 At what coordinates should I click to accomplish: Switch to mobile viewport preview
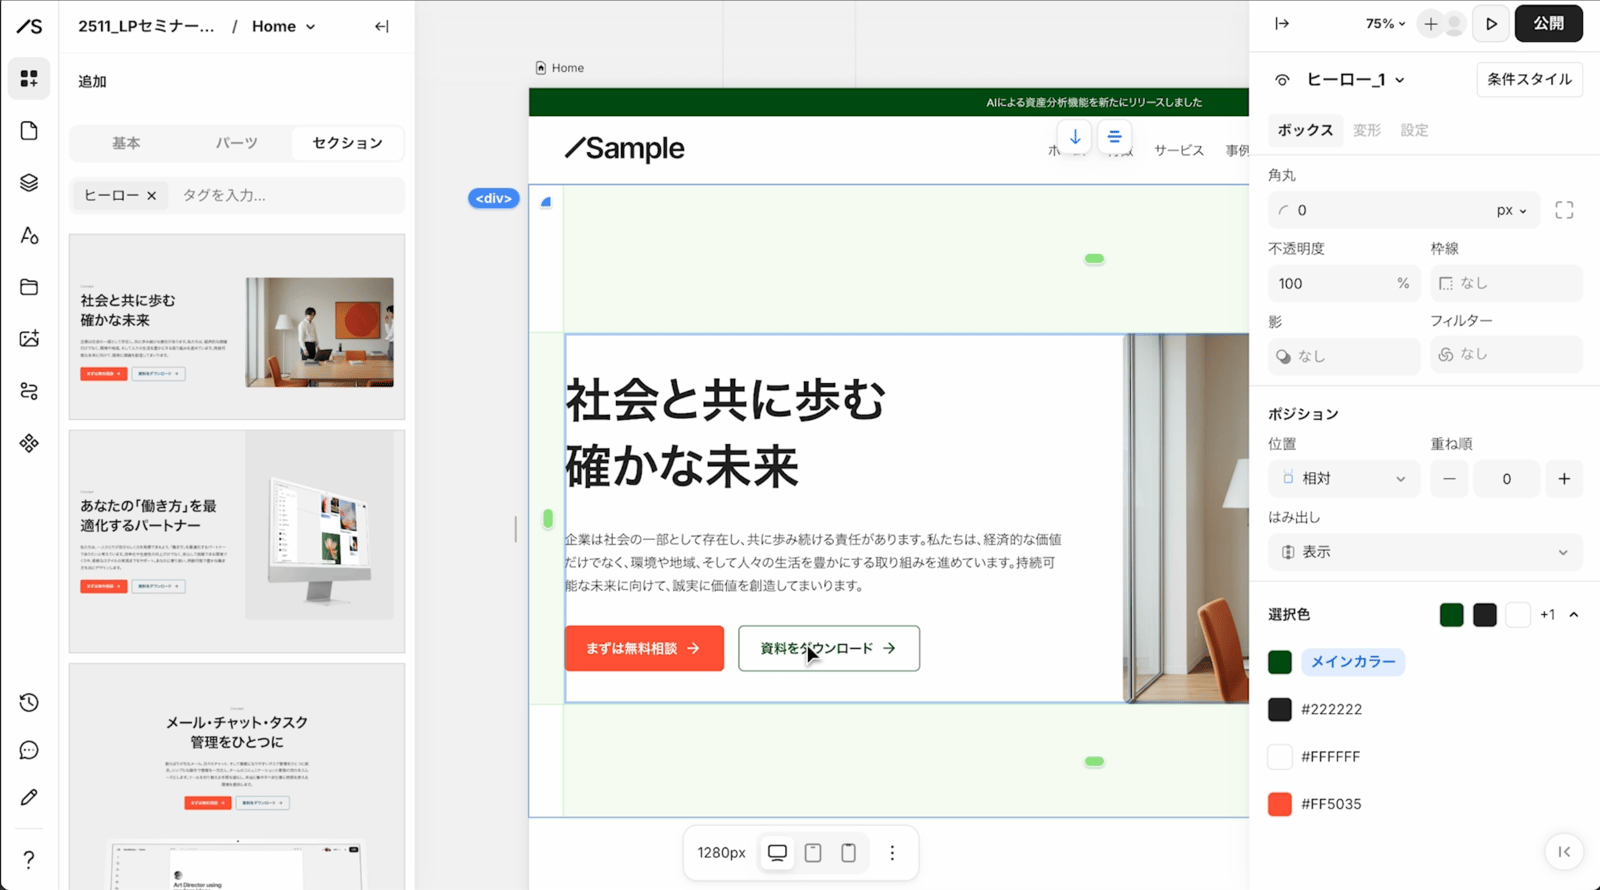point(848,853)
